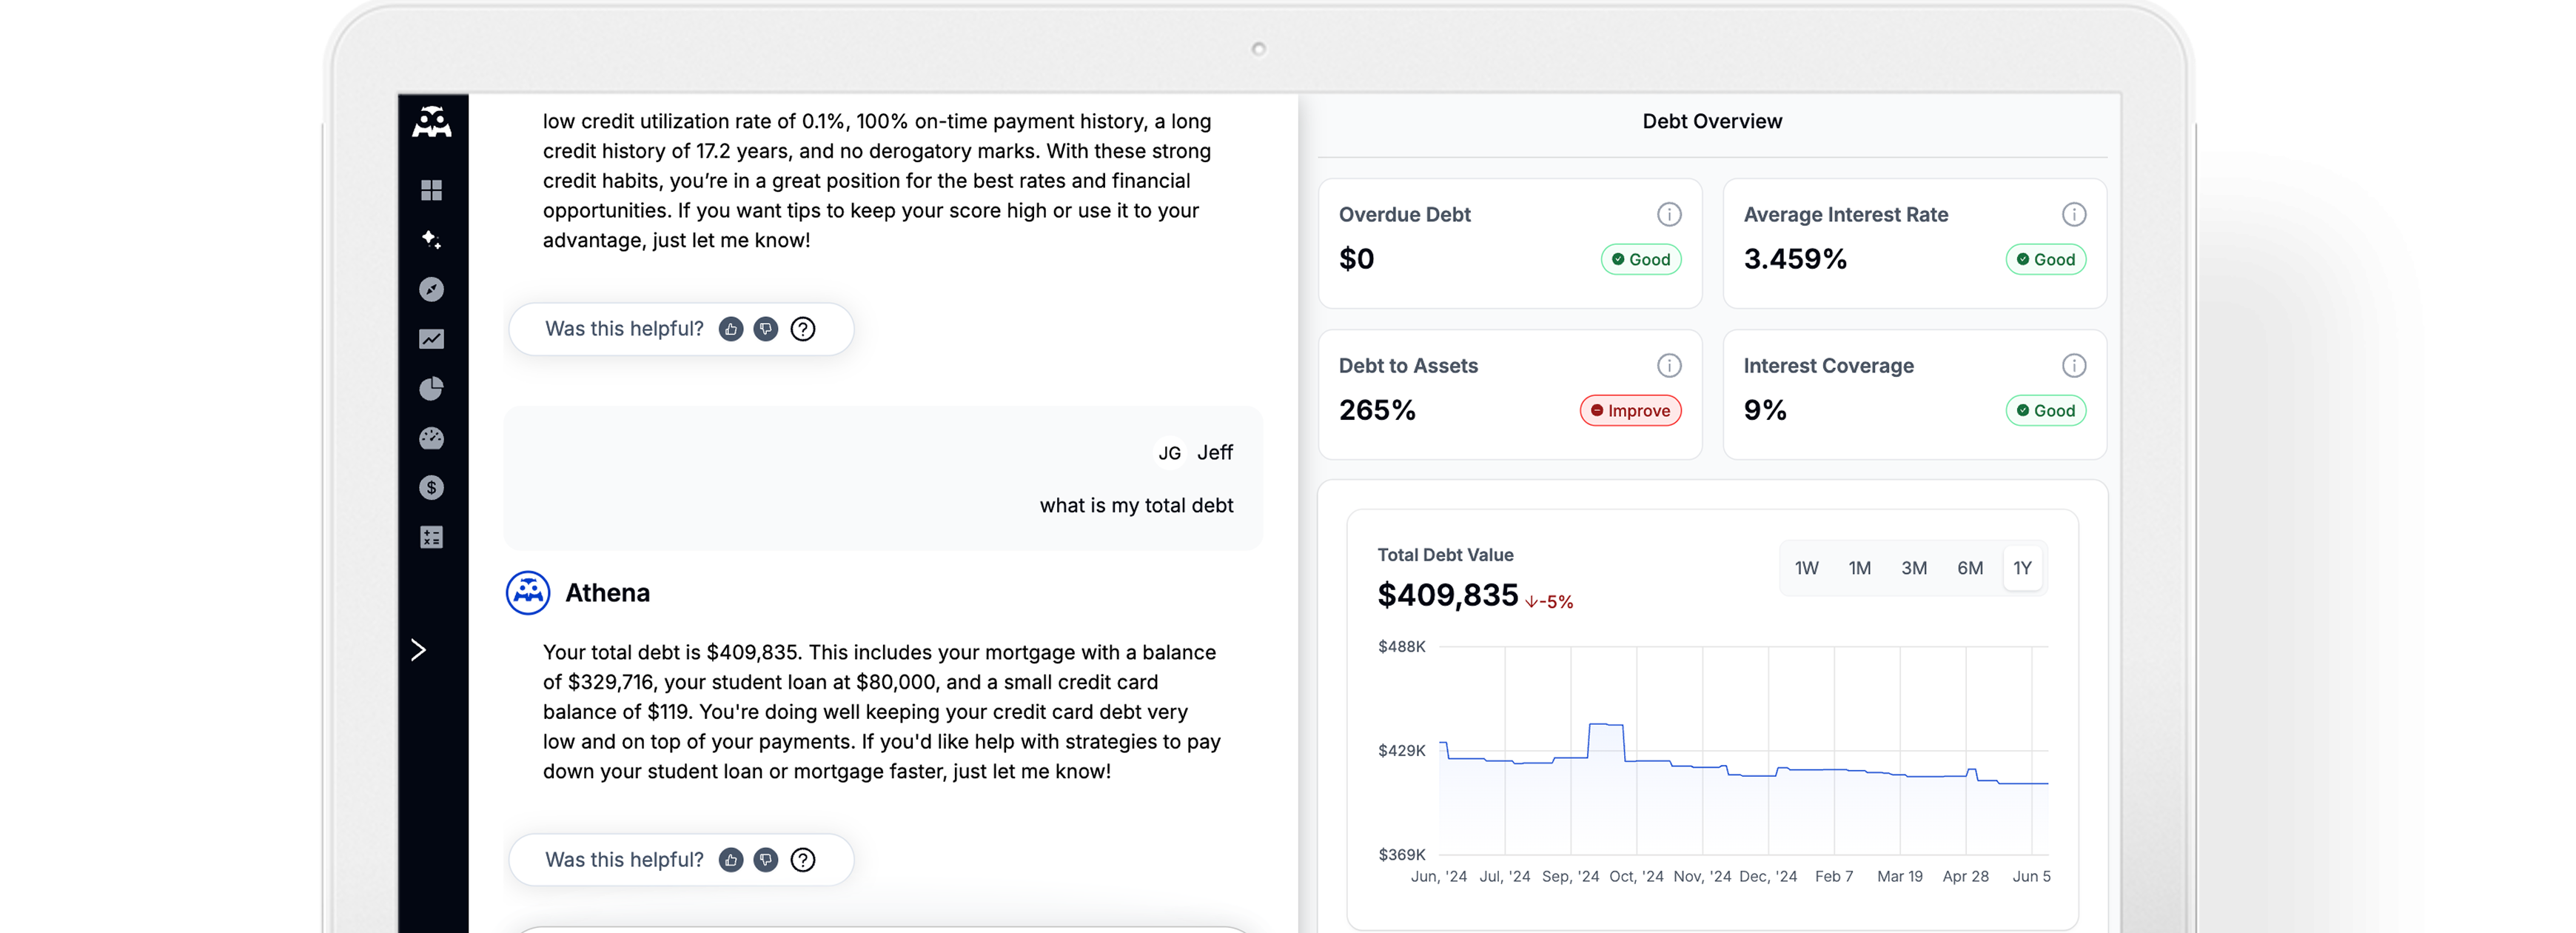
Task: Select the 1W chart range
Action: point(1806,568)
